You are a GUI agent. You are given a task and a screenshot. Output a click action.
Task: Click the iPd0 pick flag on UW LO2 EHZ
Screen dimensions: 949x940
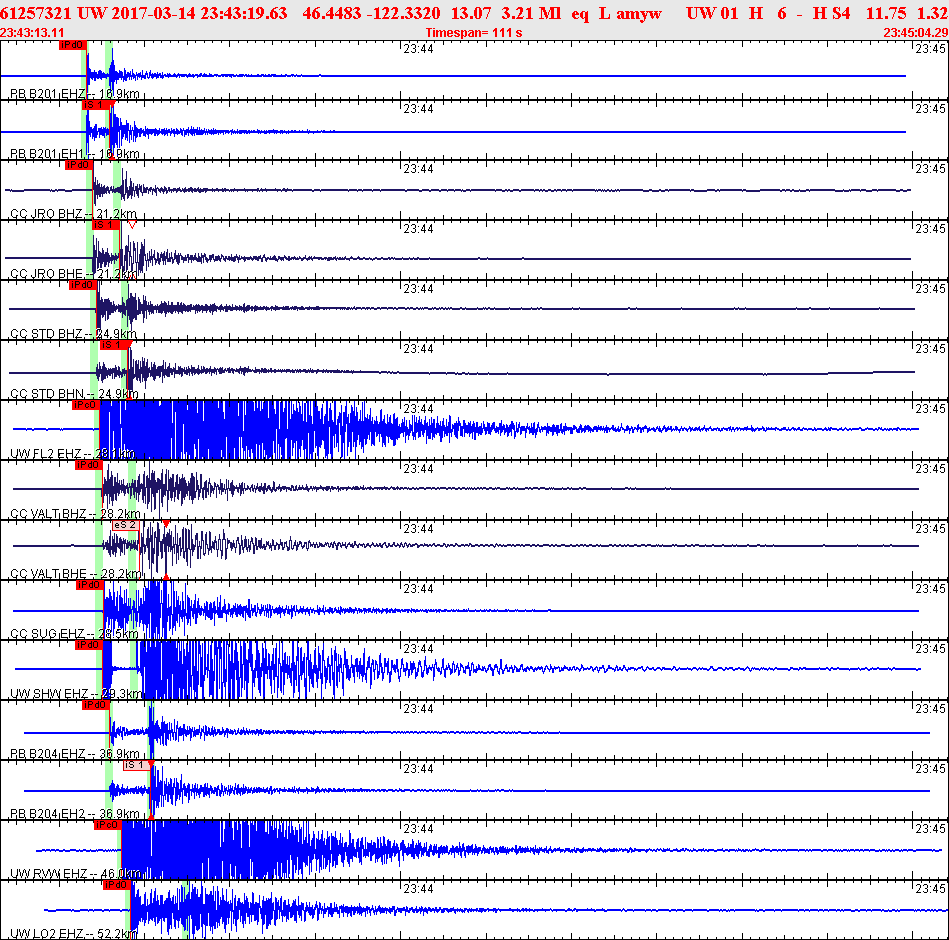click(x=117, y=885)
